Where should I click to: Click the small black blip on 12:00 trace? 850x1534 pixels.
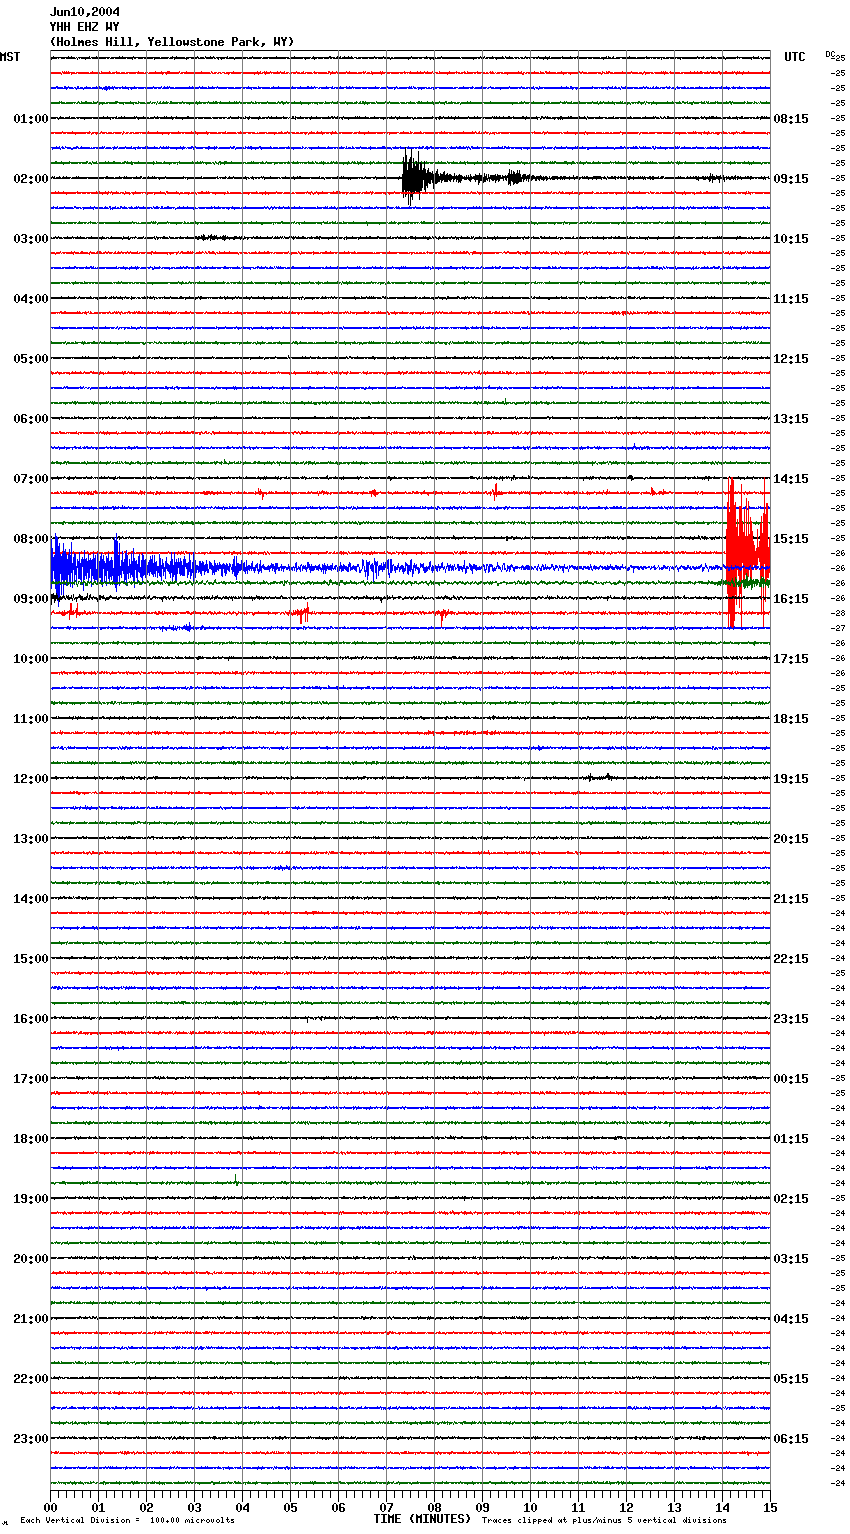(602, 777)
